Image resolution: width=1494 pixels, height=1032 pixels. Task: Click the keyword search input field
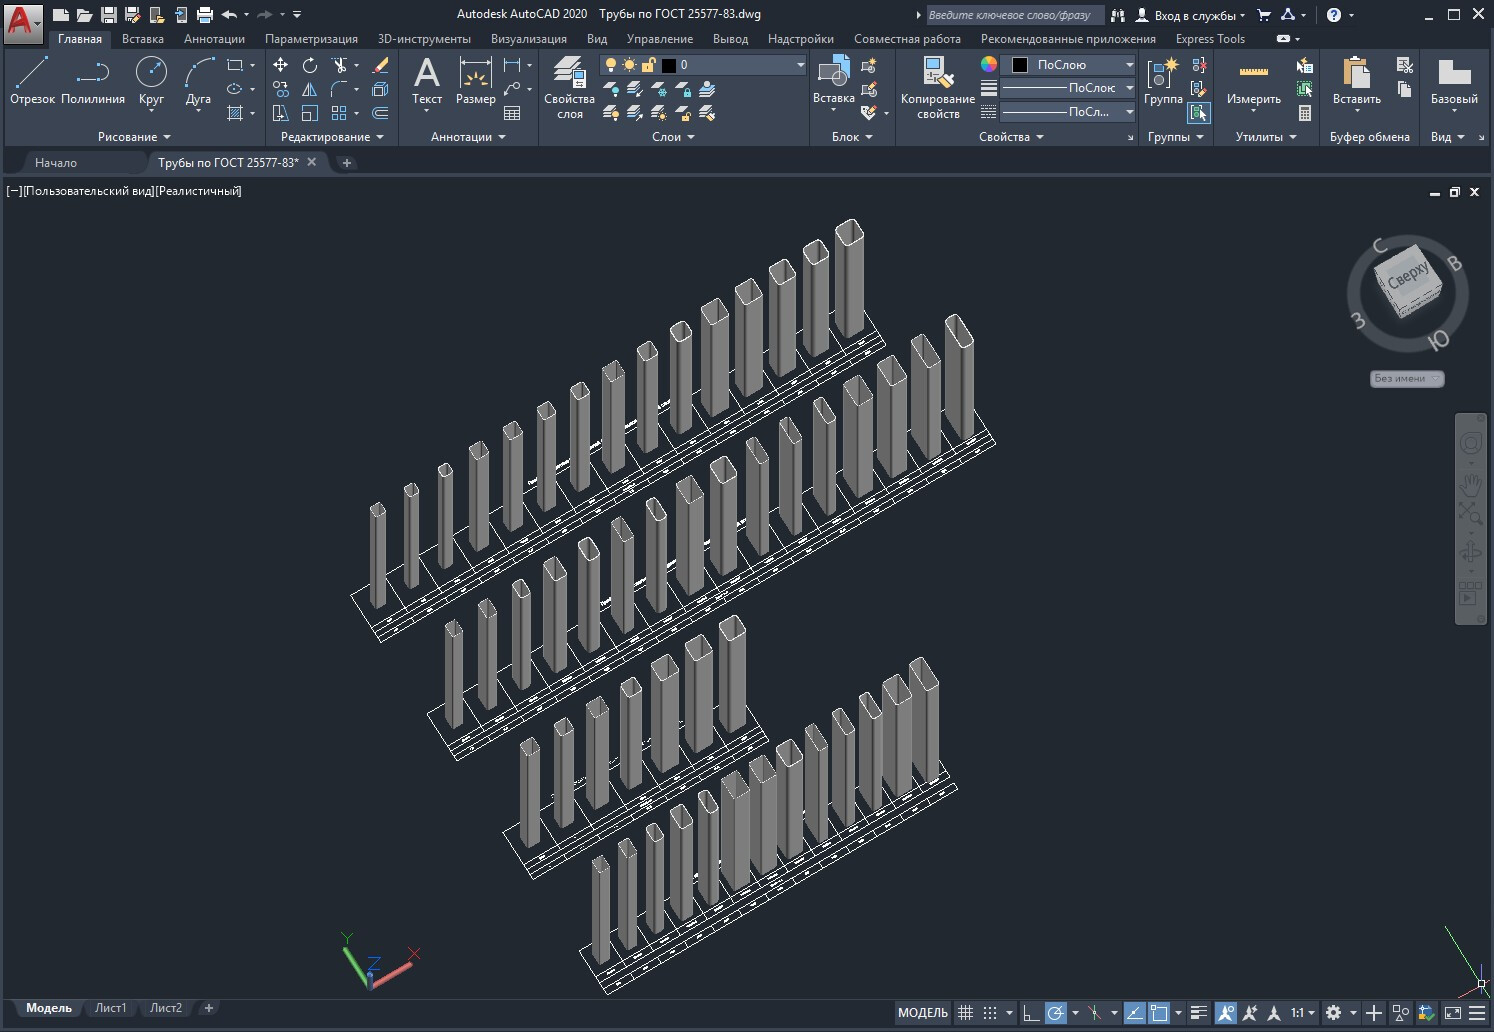[x=1015, y=15]
